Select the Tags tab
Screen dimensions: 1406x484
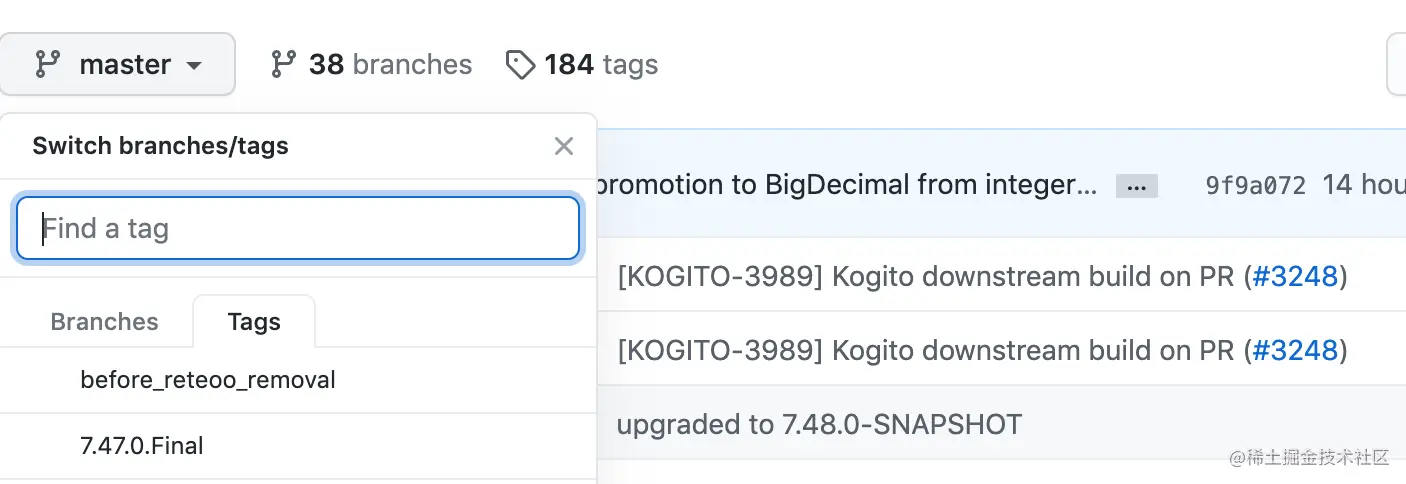click(254, 322)
